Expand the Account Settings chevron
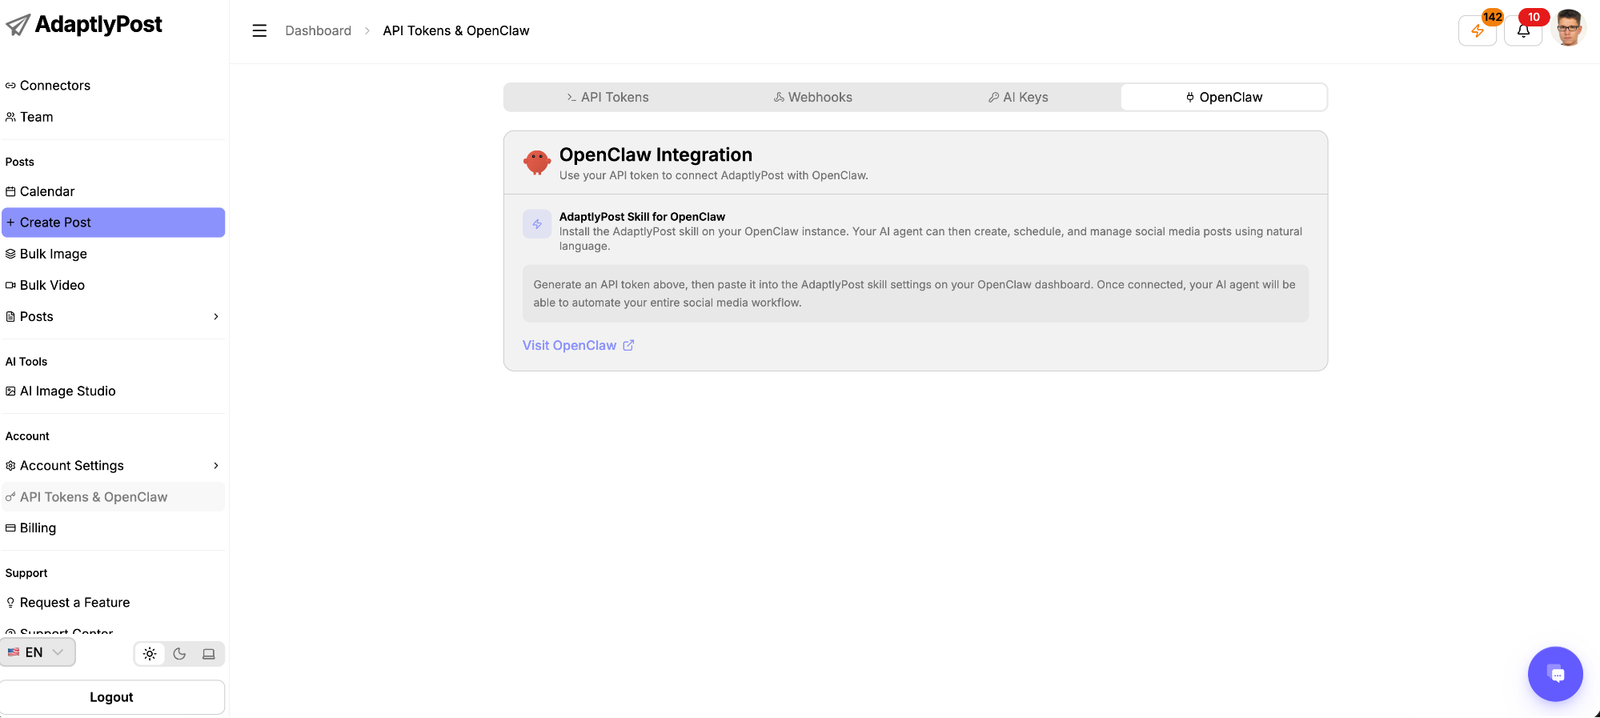This screenshot has height=718, width=1600. pos(216,466)
